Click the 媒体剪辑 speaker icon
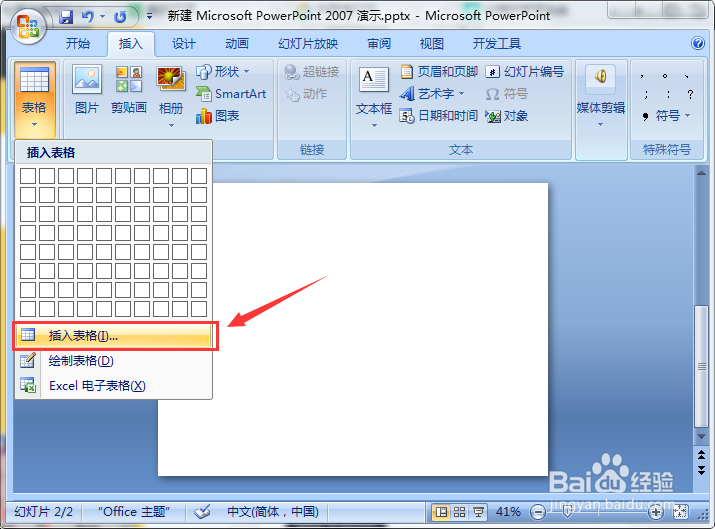 pos(601,77)
